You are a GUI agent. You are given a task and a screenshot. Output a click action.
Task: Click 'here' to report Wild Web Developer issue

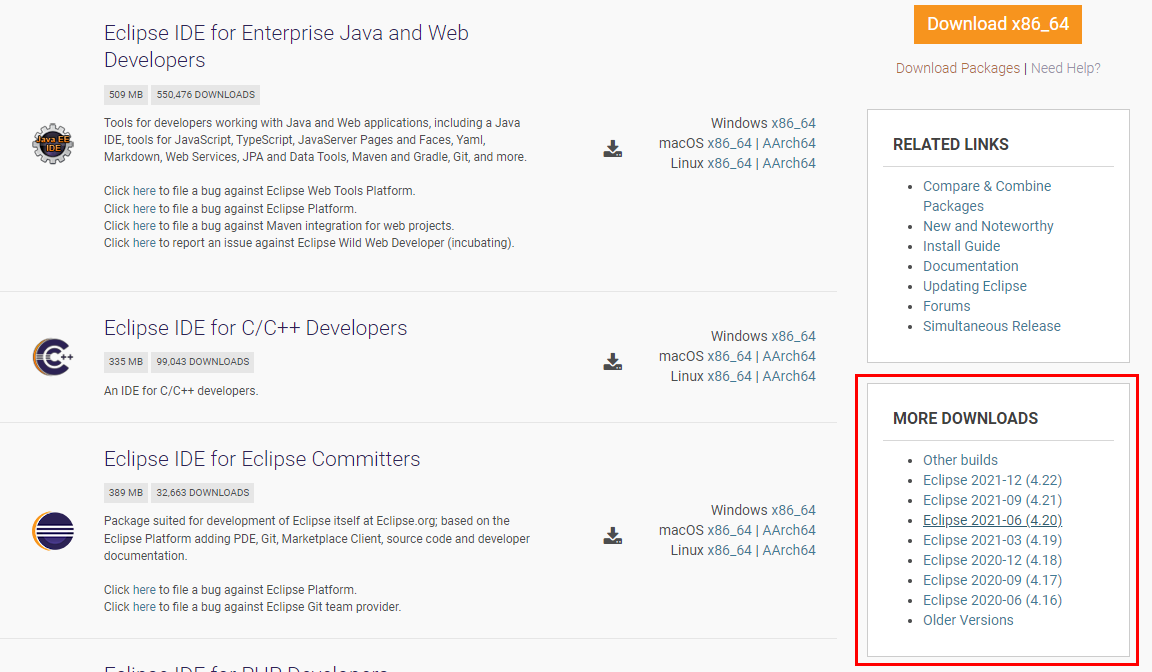[144, 242]
